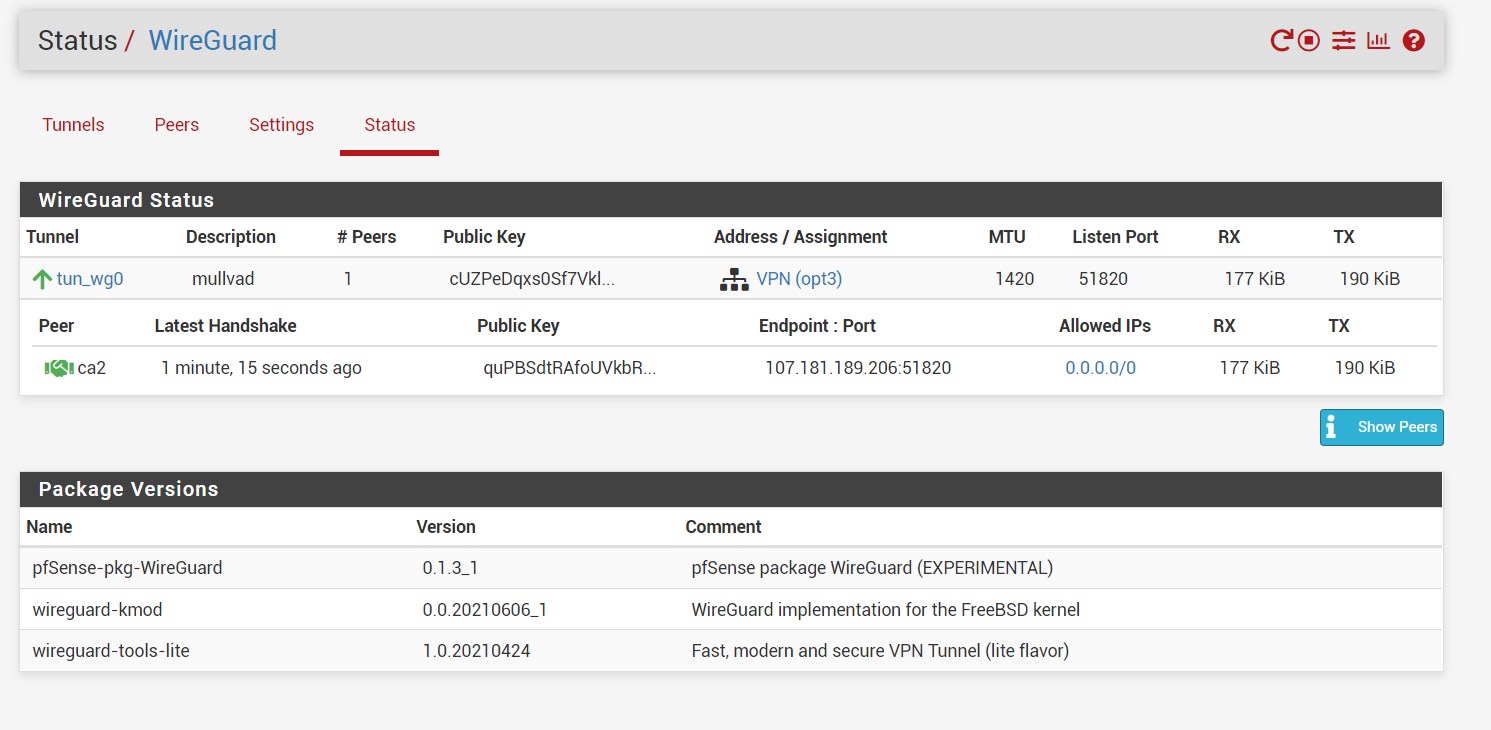Viewport: 1491px width, 730px height.
Task: Click the wireguard-tools-lite package name
Action: (x=111, y=651)
